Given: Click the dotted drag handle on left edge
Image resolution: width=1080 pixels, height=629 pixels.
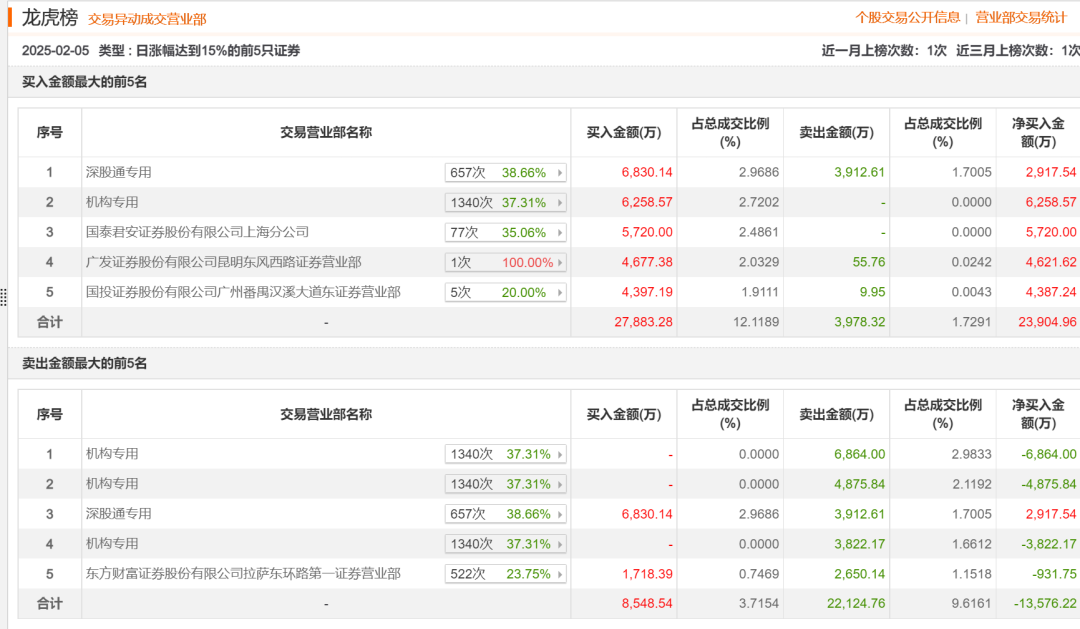Looking at the screenshot, I should coord(4,297).
